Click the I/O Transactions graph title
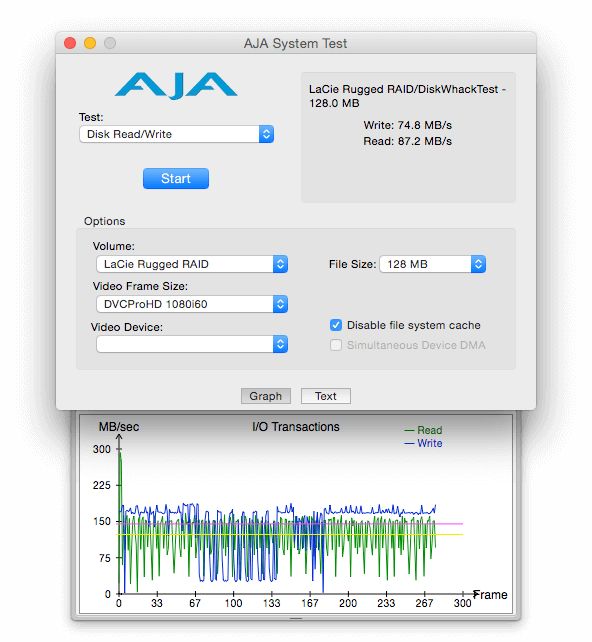 click(x=296, y=427)
